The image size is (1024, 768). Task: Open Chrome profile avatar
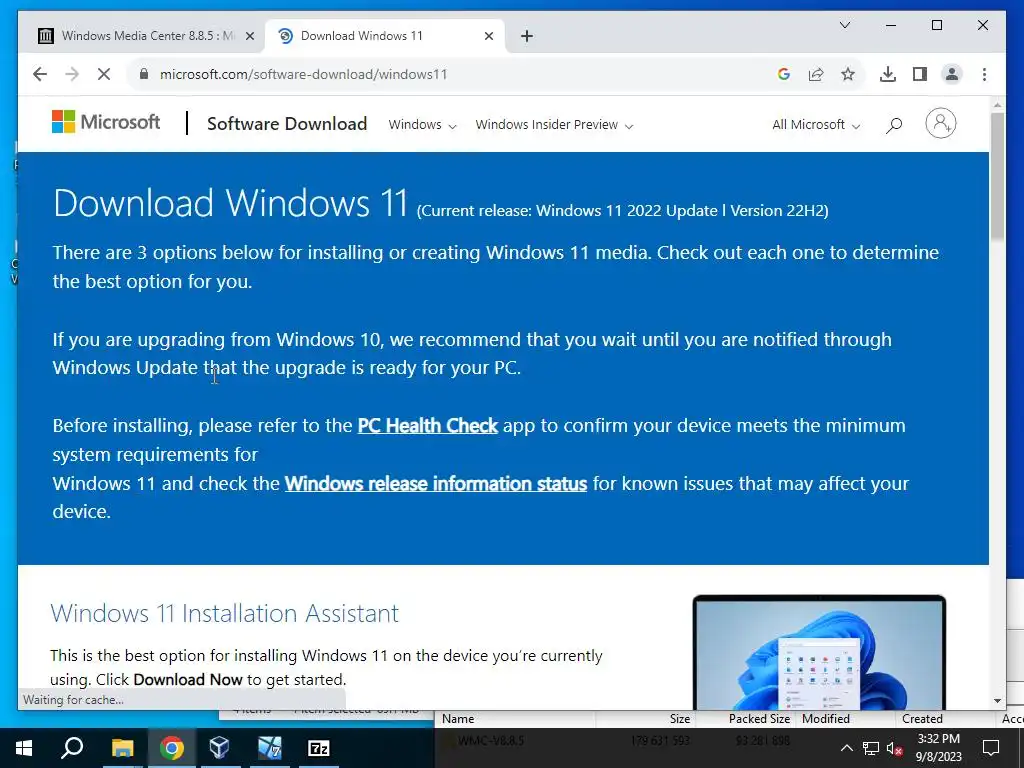(952, 74)
